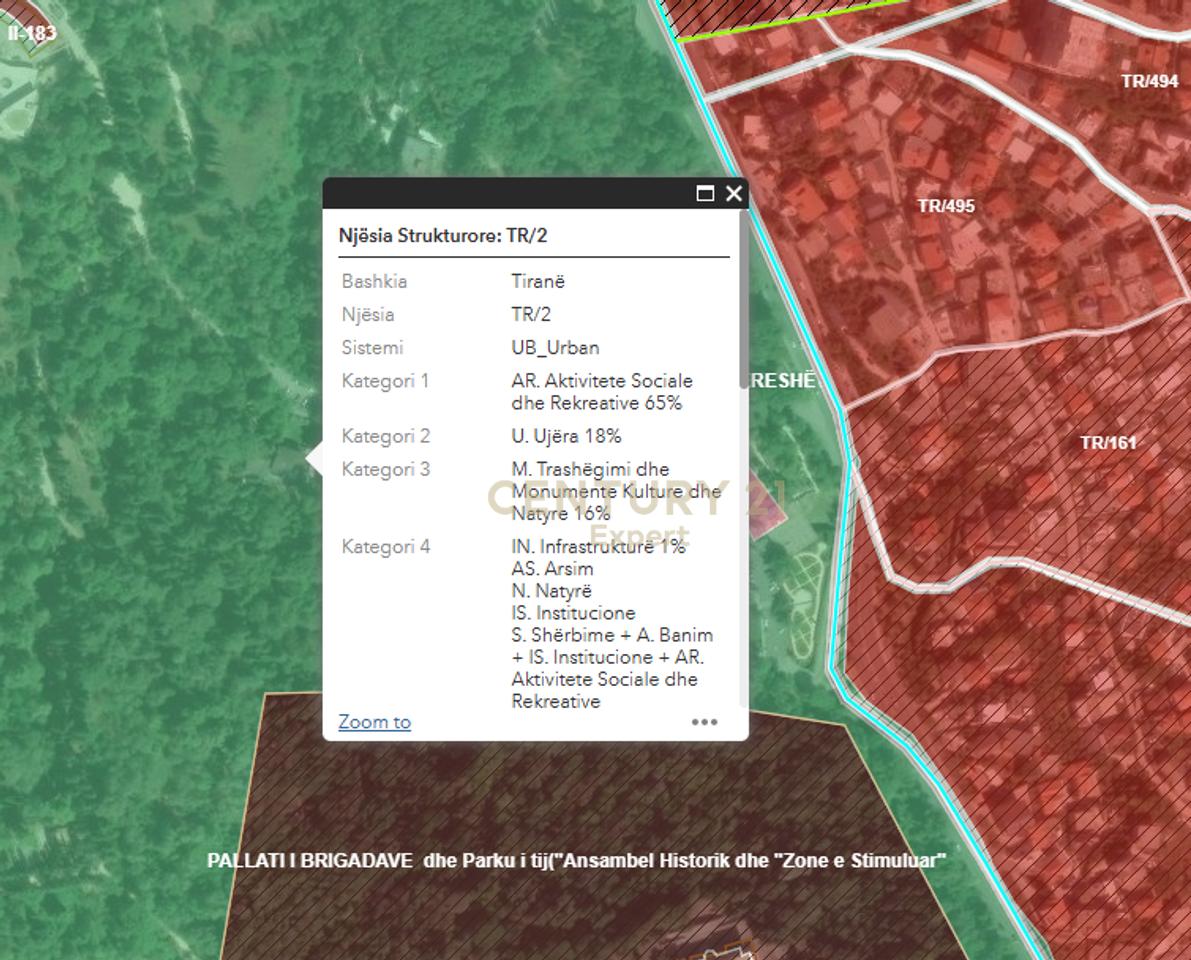Click the II-183 zone label
This screenshot has width=1191, height=960.
32,33
